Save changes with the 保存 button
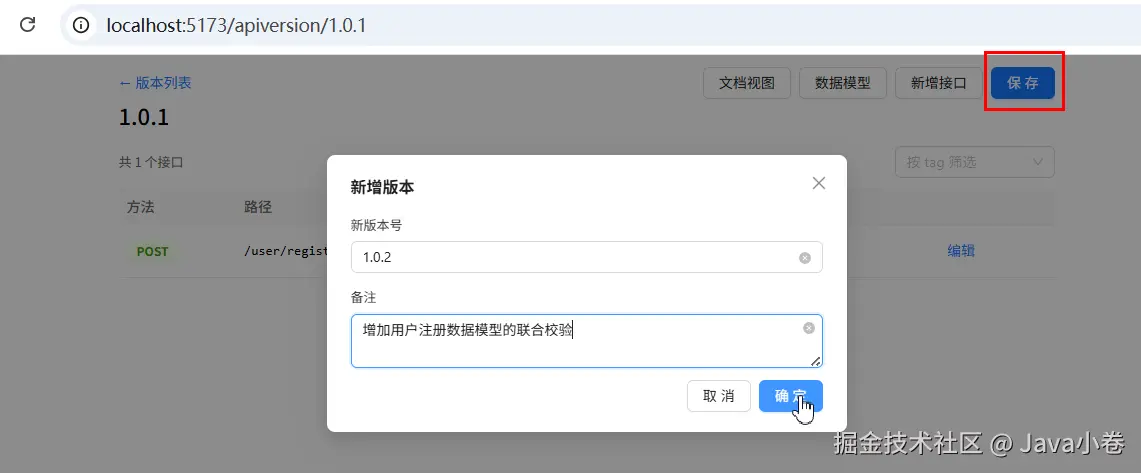Viewport: 1141px width, 473px height. (x=1022, y=83)
